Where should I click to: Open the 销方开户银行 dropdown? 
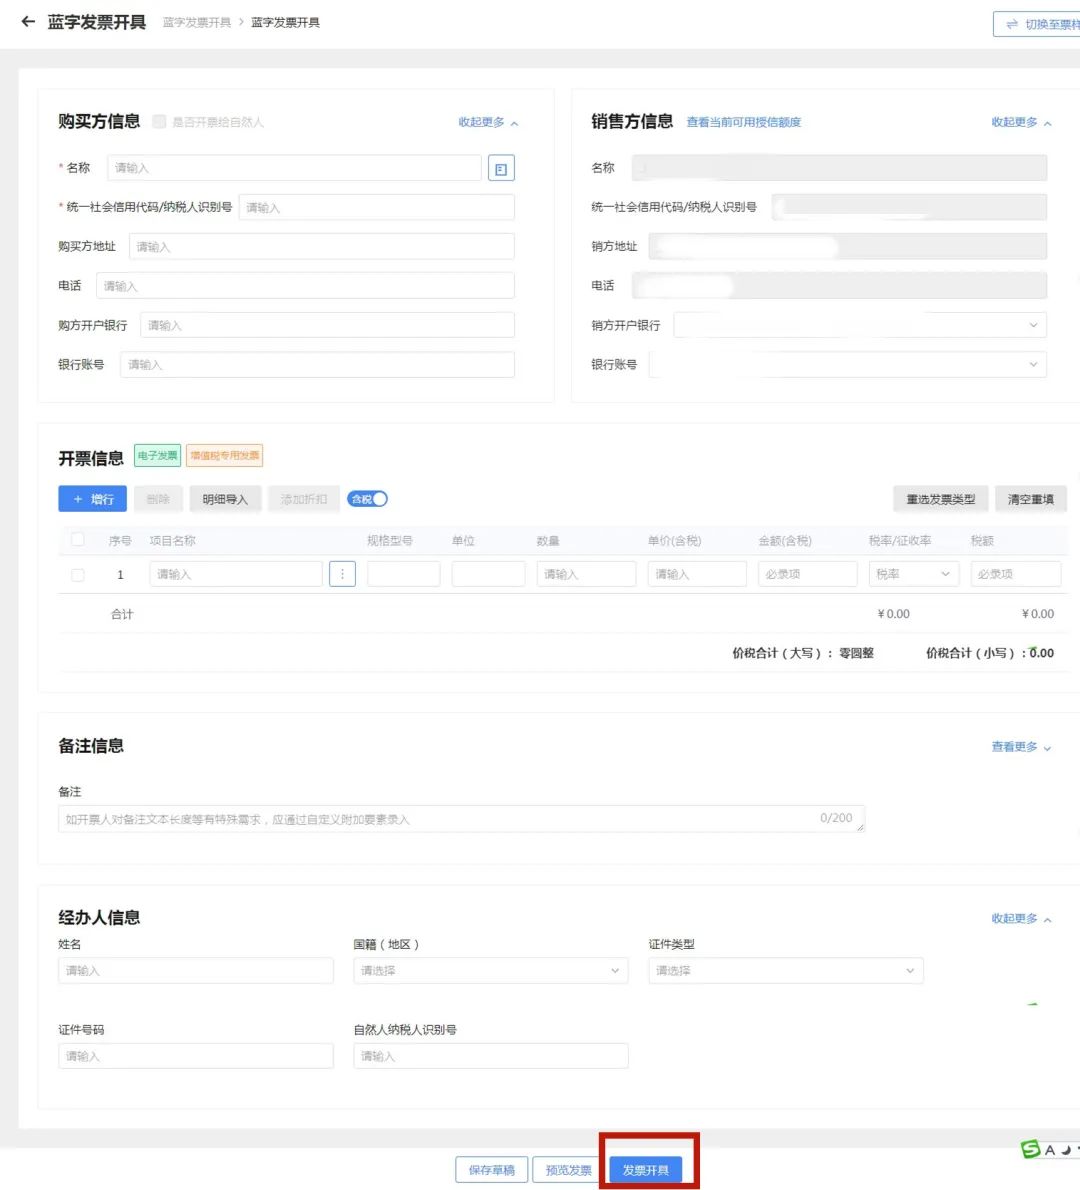[1033, 324]
